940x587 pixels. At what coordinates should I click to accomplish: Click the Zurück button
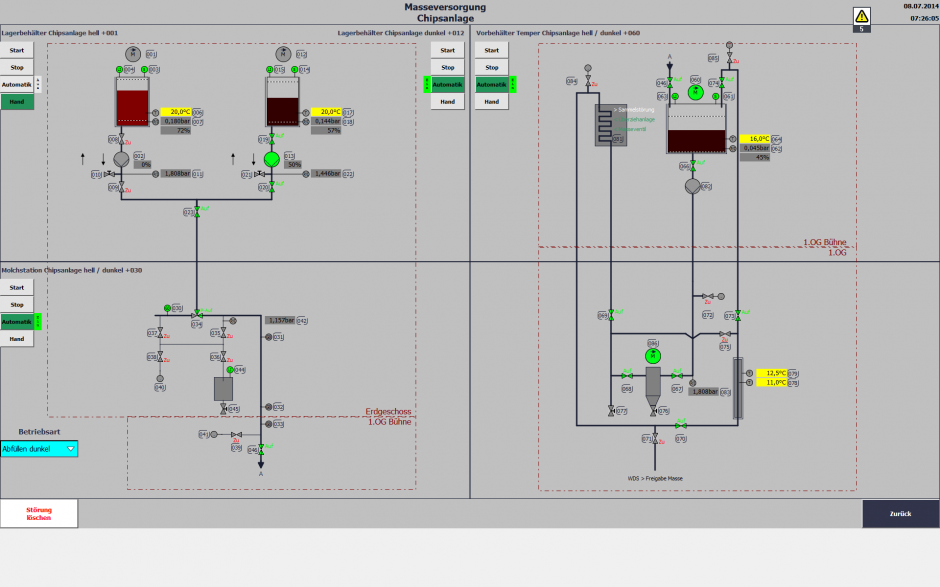point(900,514)
